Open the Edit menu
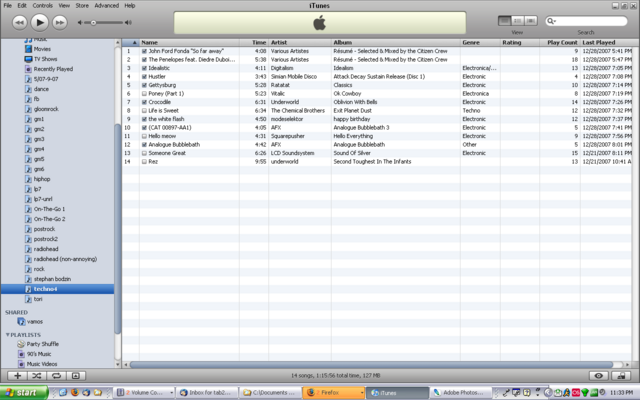Viewport: 640px width, 400px height. coord(22,5)
